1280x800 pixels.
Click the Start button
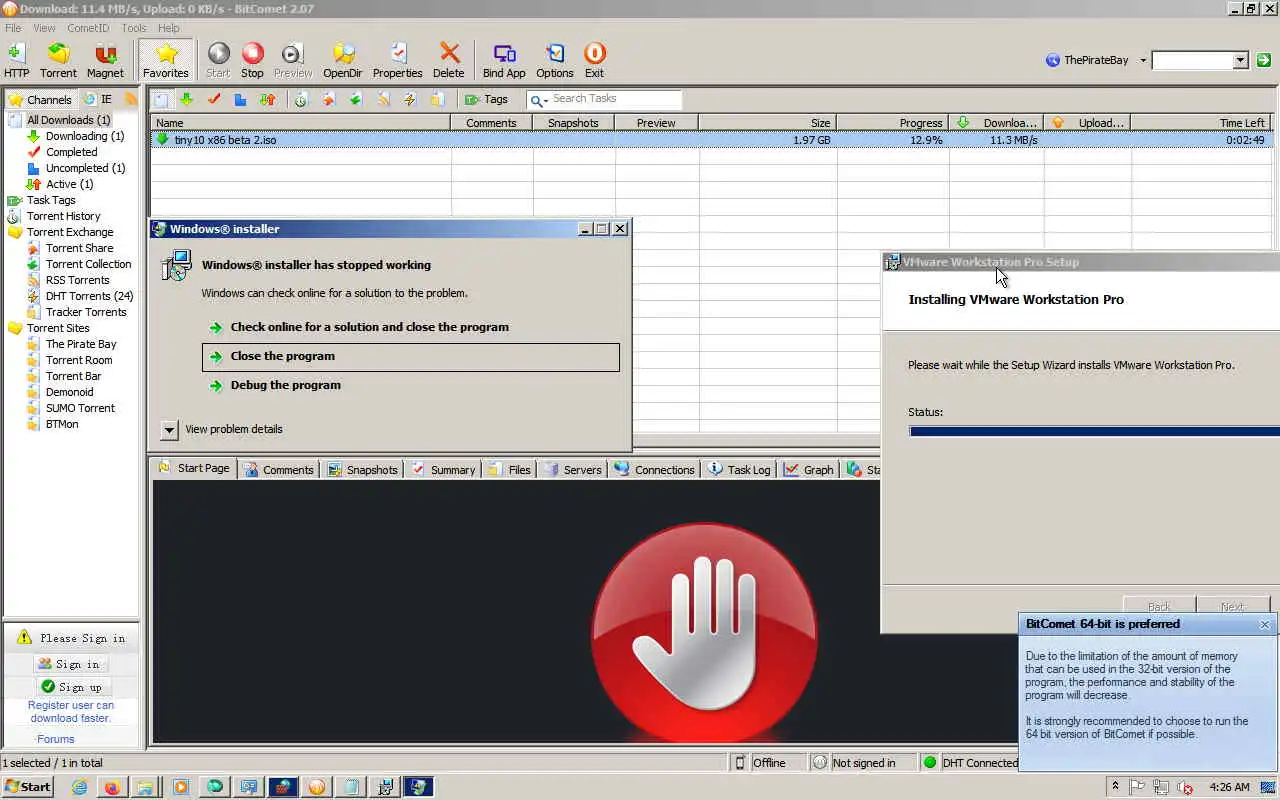pos(27,787)
